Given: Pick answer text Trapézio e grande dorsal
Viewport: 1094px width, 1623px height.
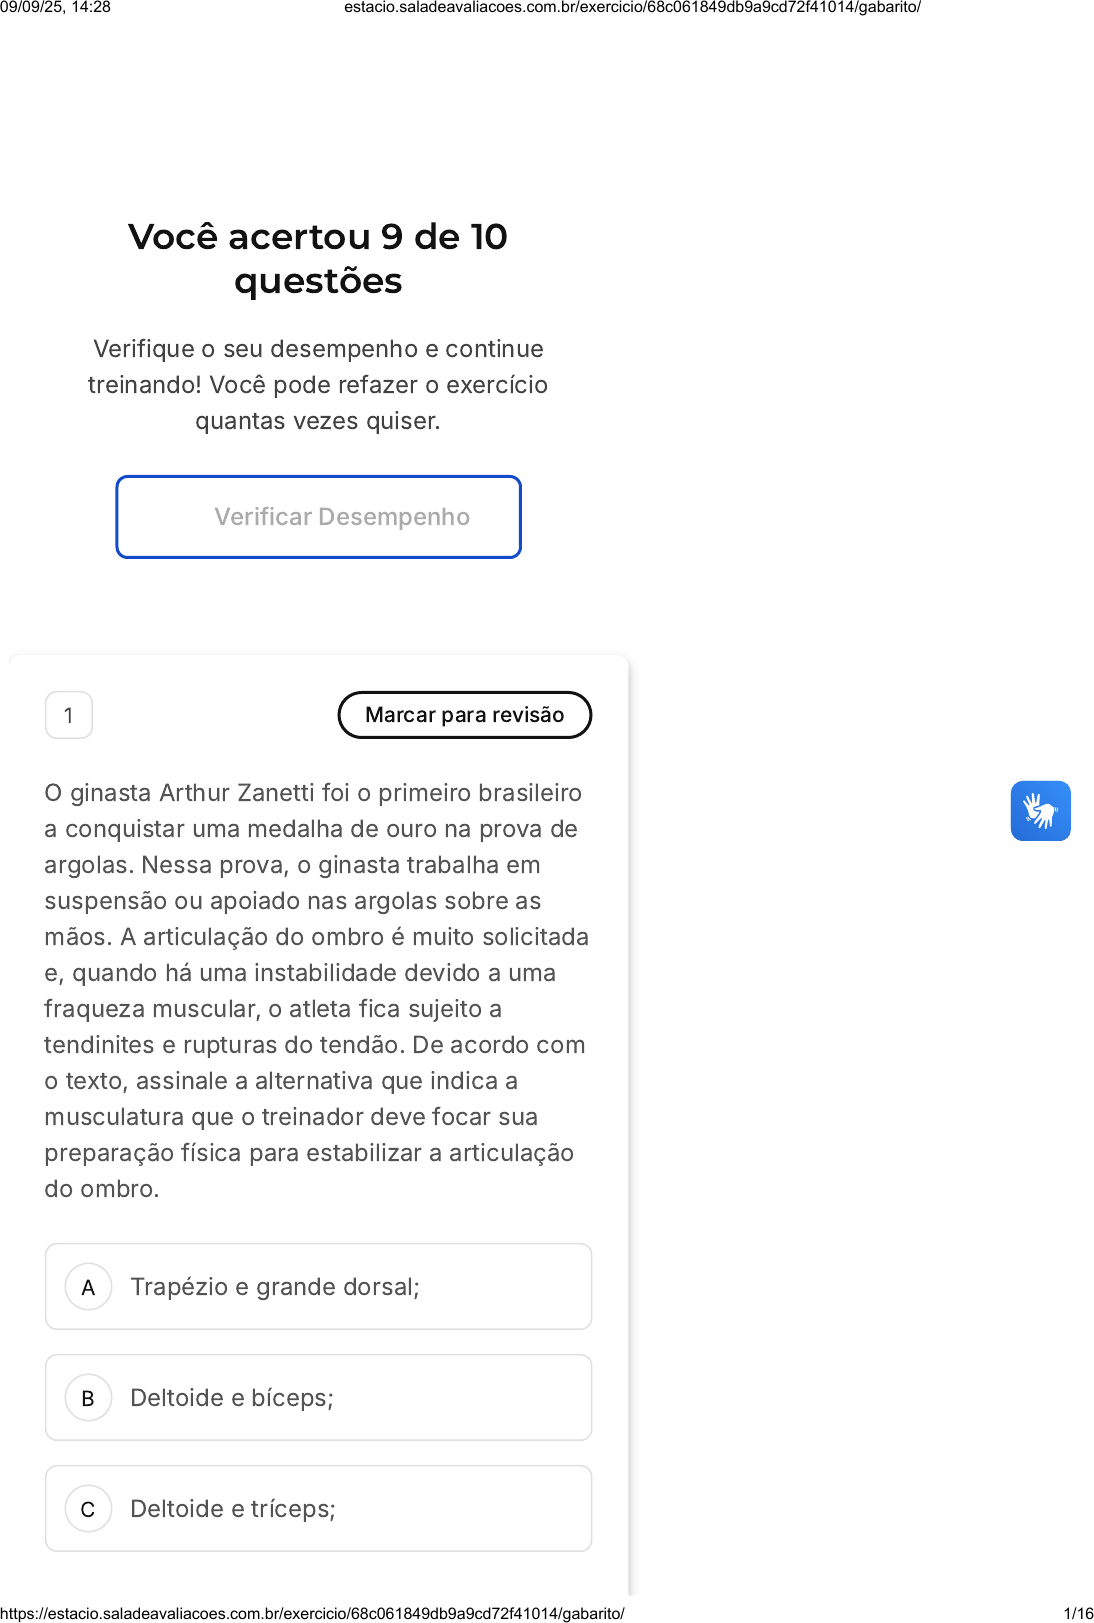Looking at the screenshot, I should click(x=275, y=1287).
